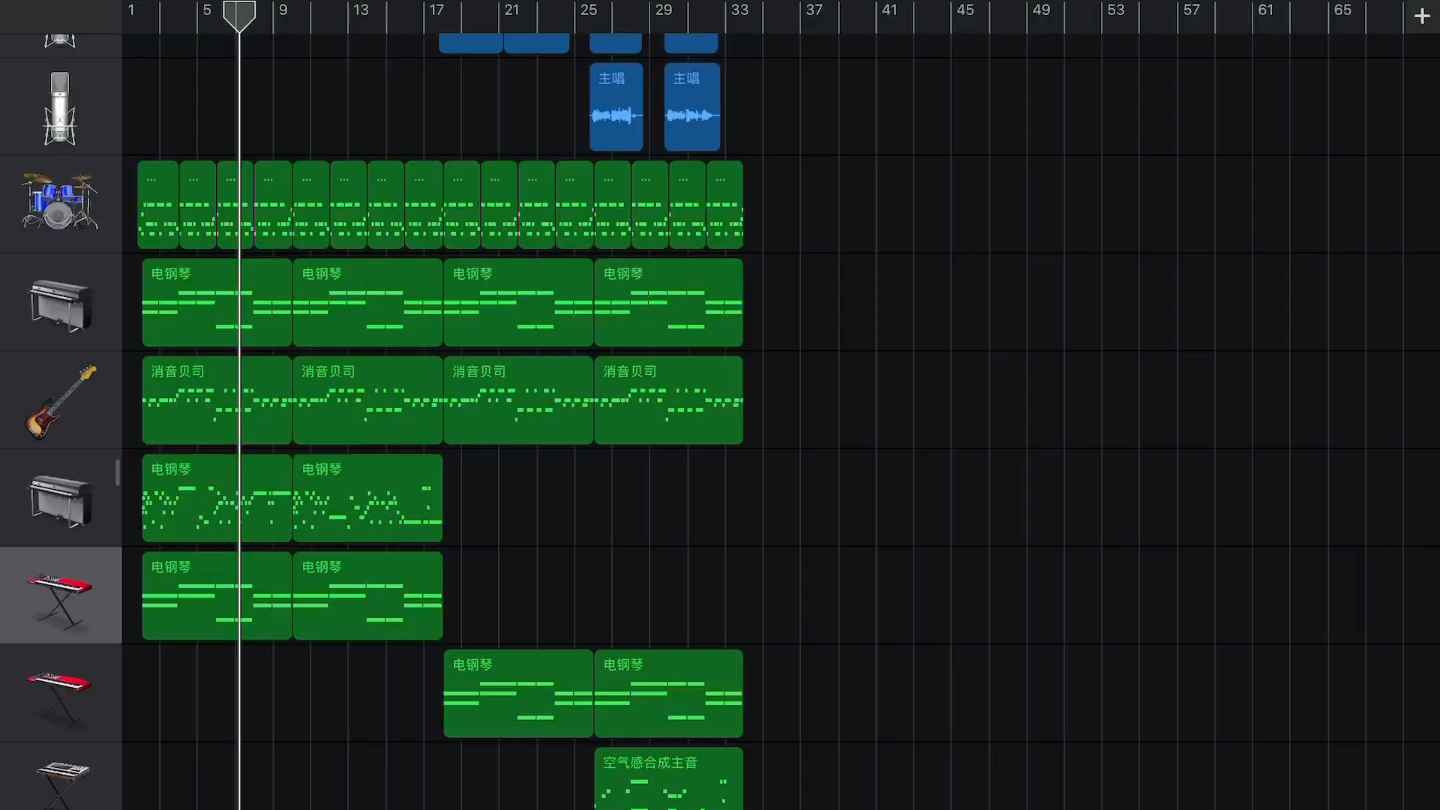Select bar 25 电钢琴 region on track above bass
This screenshot has height=810, width=1440.
(x=669, y=302)
